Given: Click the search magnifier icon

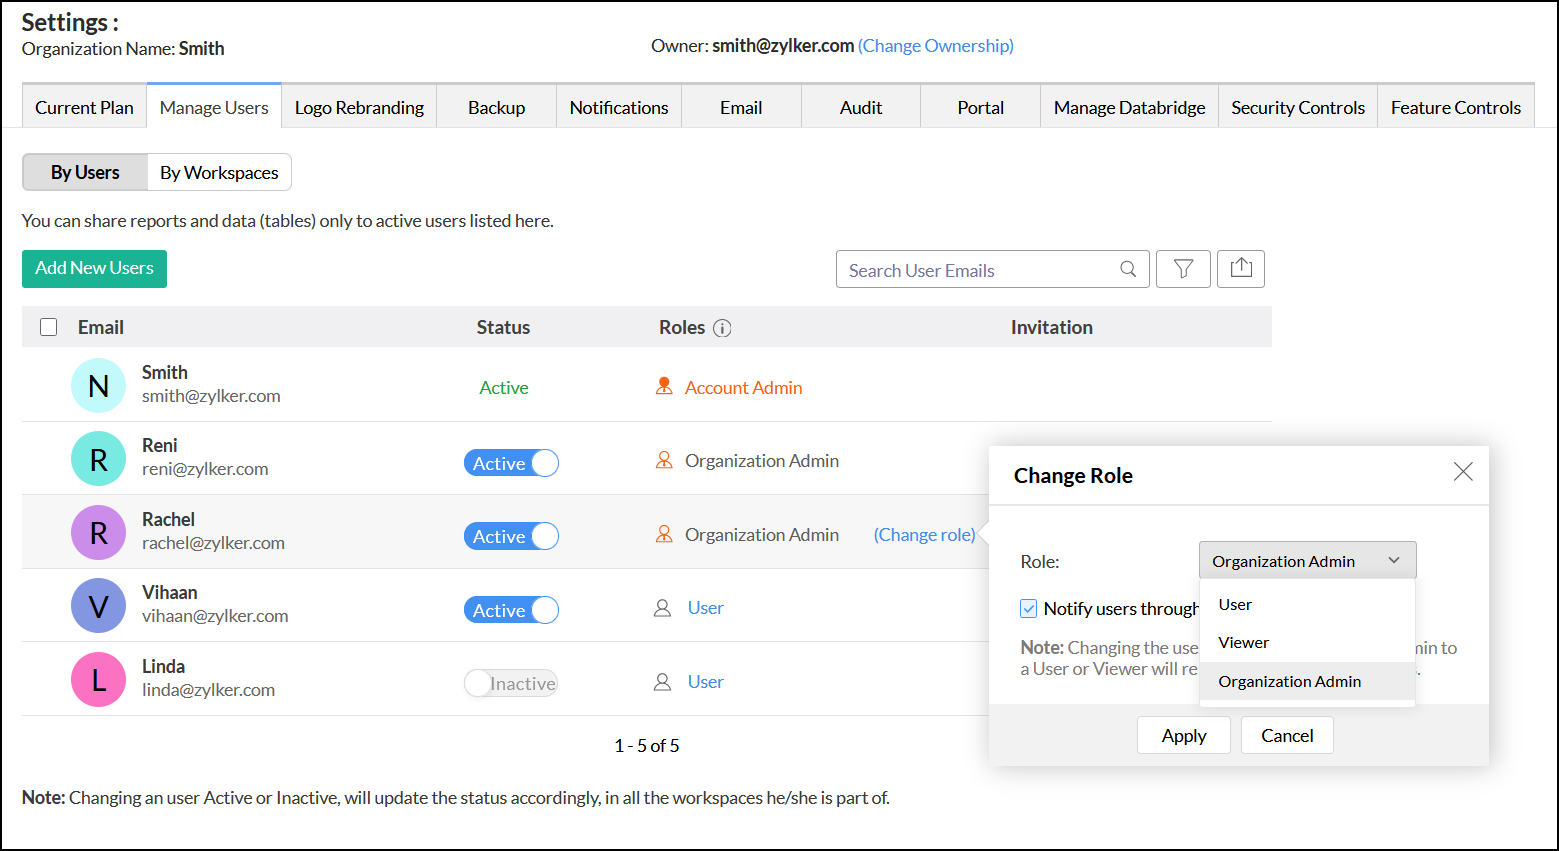Looking at the screenshot, I should tap(1128, 269).
